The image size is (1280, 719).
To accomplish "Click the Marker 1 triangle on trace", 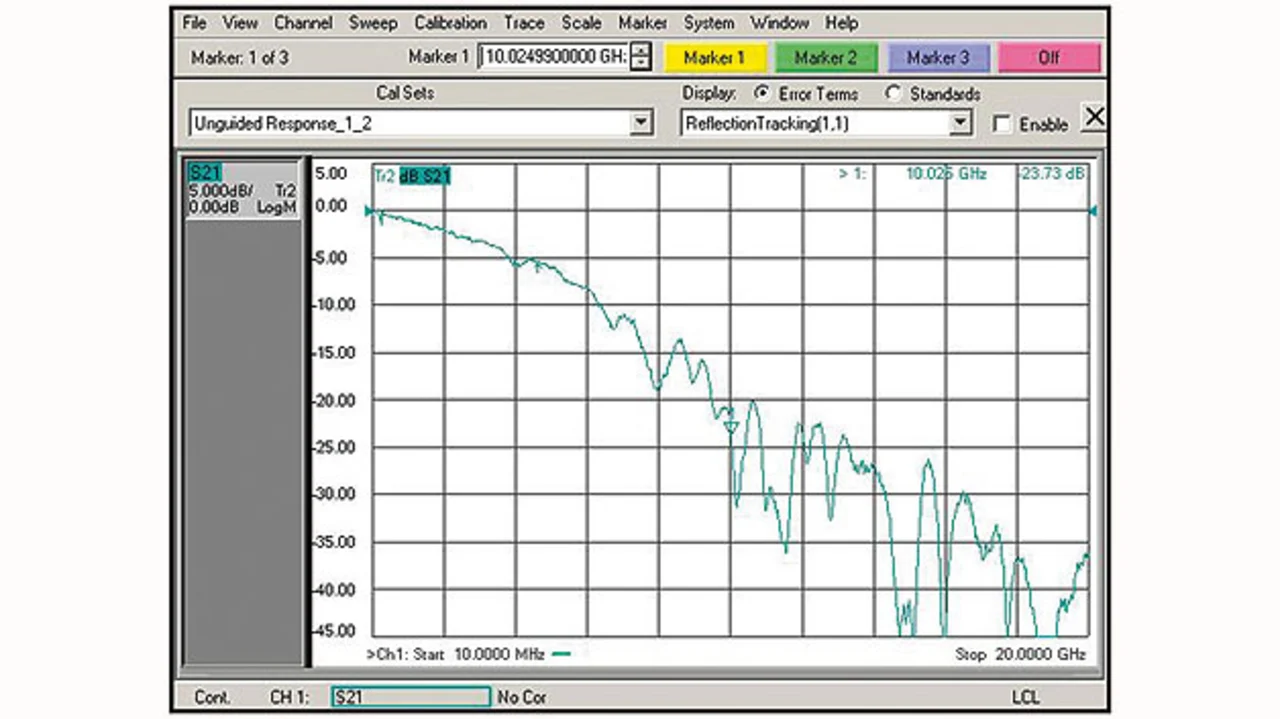I will (730, 427).
